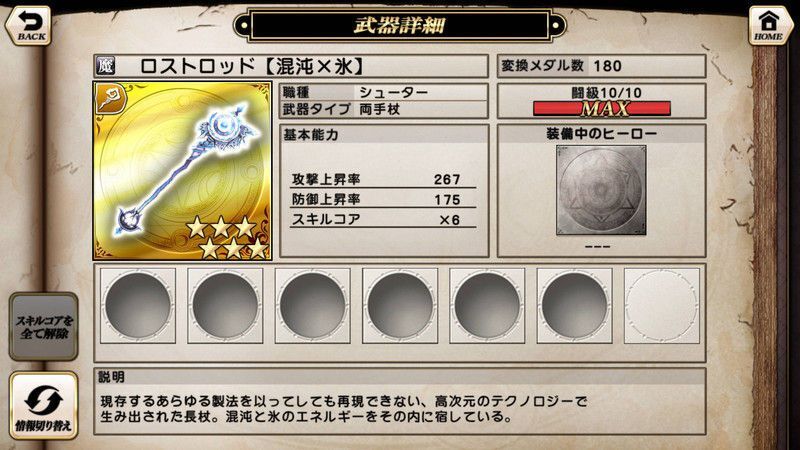Tap the BACK arrow button
The width and height of the screenshot is (800, 450).
[29, 26]
